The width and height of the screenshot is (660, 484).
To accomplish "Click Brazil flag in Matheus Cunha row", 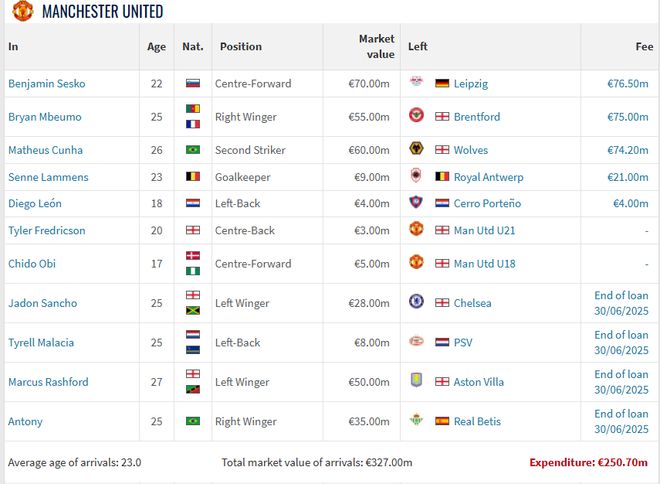I will (193, 150).
